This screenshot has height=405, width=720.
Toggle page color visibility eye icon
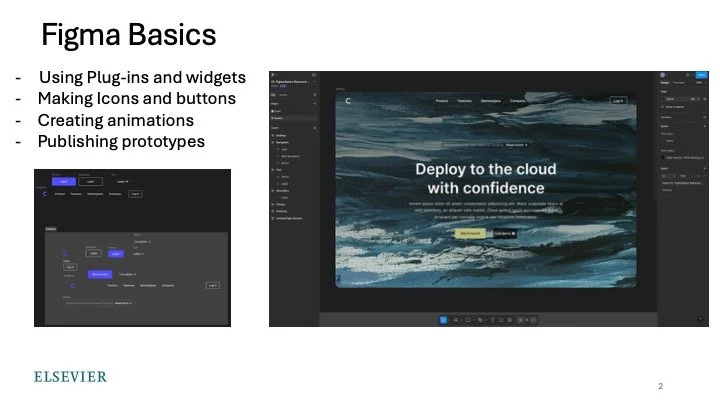705,99
